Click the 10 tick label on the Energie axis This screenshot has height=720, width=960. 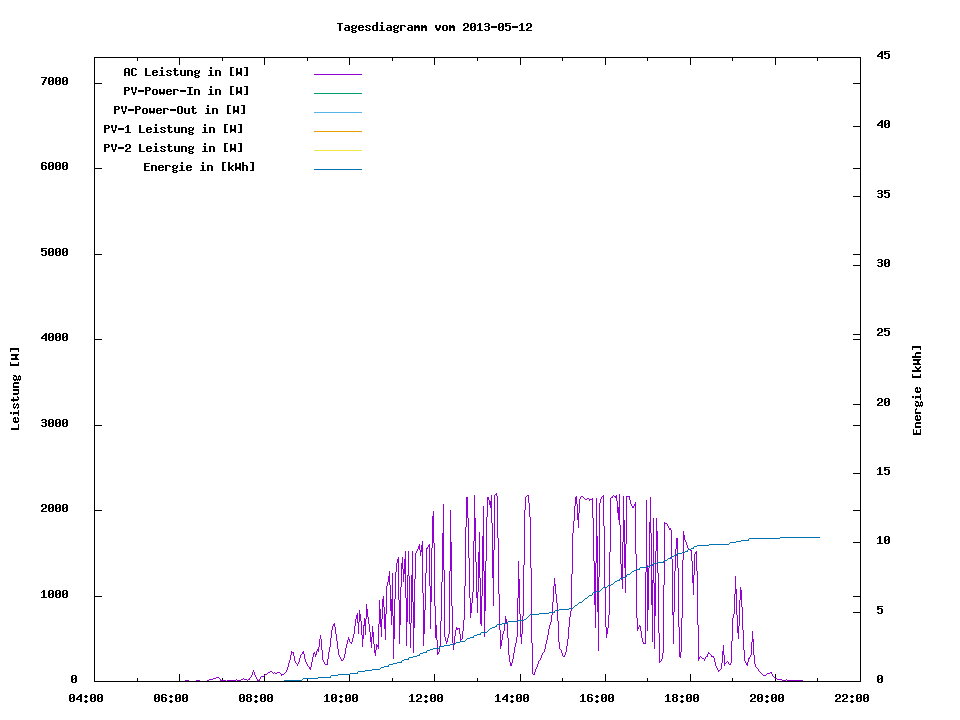[x=883, y=541]
